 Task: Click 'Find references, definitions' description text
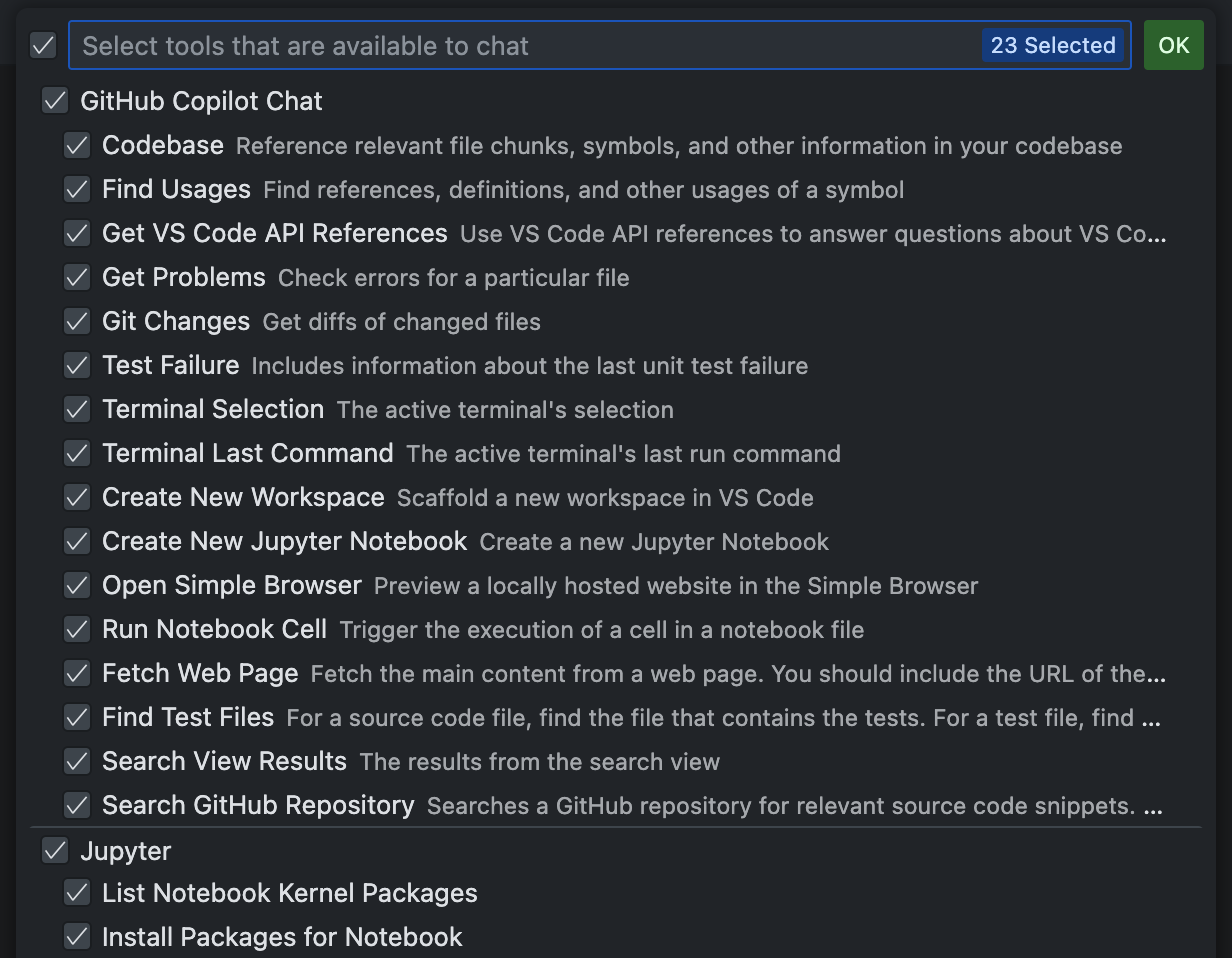(x=584, y=190)
